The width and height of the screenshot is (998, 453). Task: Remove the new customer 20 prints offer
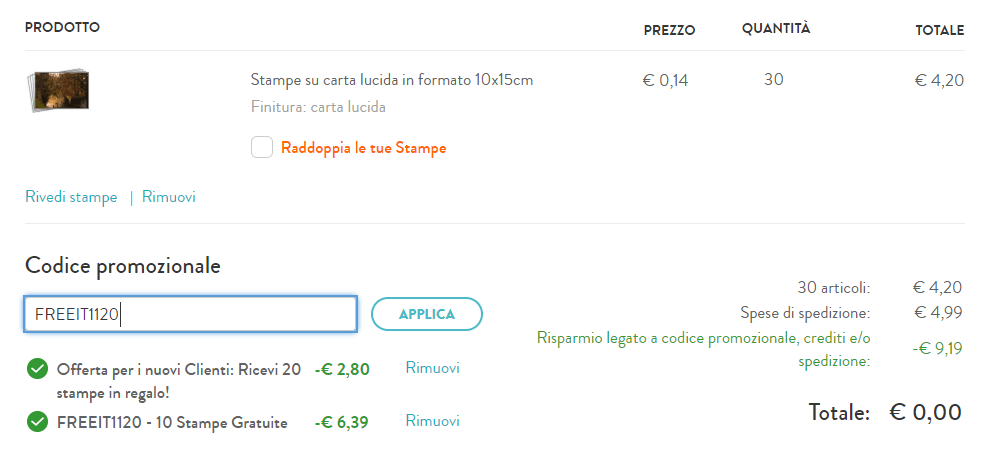[432, 368]
